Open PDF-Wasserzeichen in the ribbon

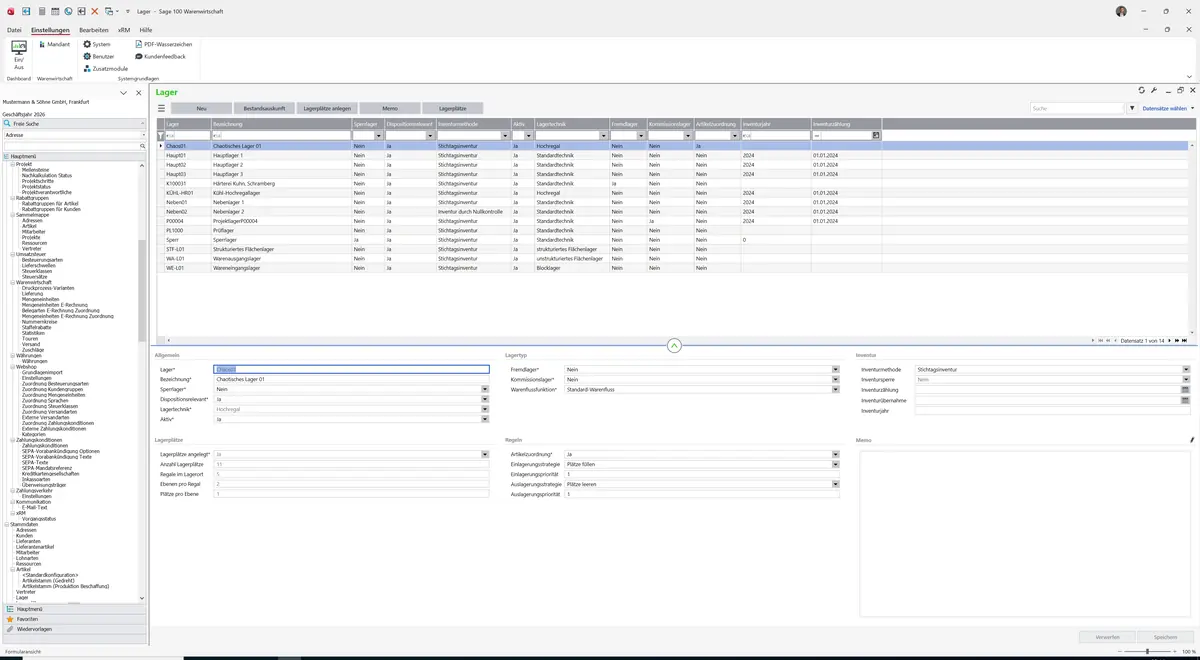pyautogui.click(x=163, y=44)
